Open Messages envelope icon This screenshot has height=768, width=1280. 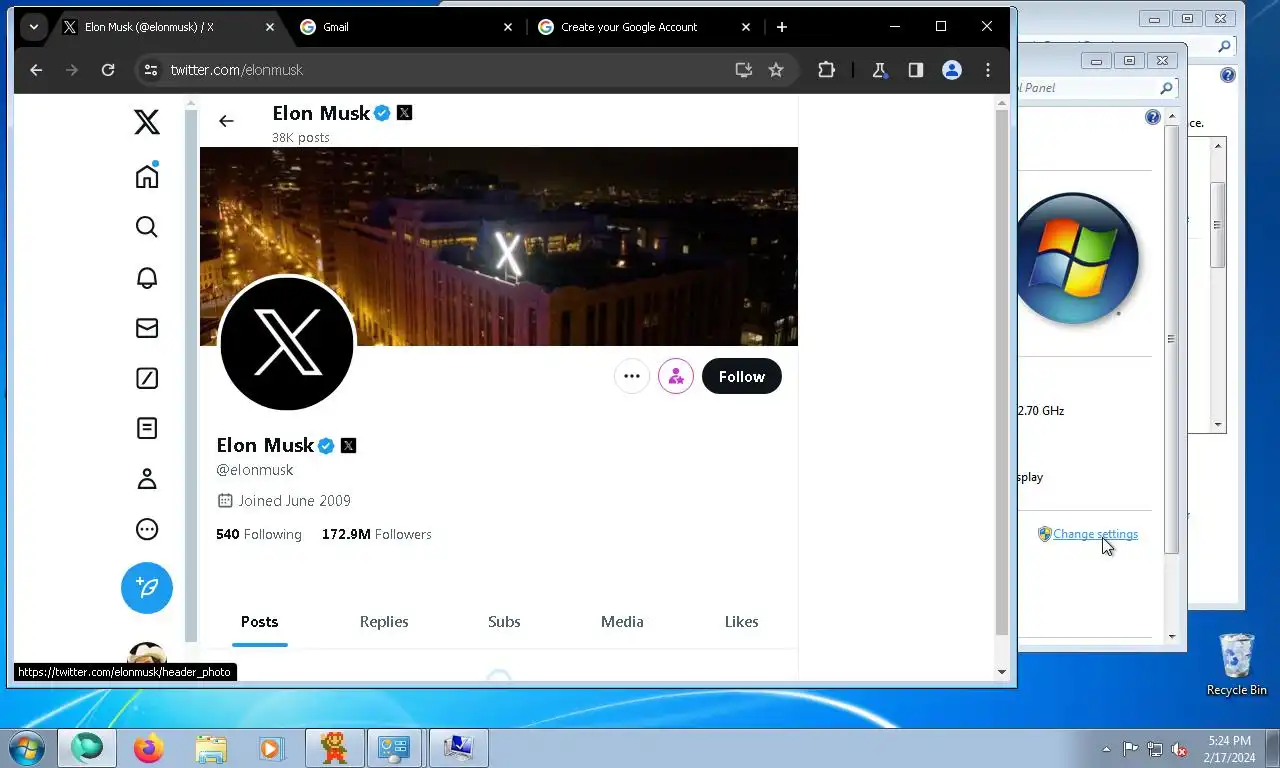tap(147, 328)
